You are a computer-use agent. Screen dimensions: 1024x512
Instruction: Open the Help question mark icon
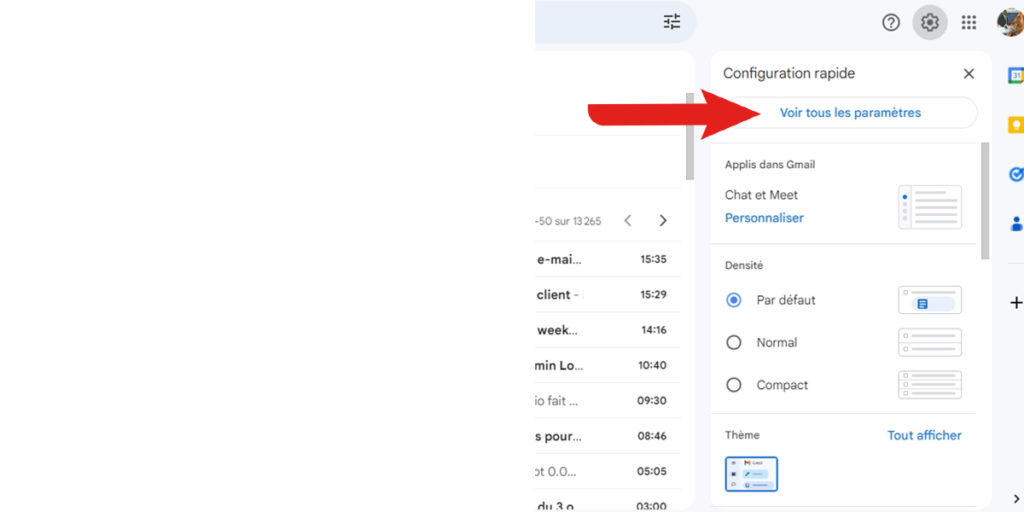point(891,22)
